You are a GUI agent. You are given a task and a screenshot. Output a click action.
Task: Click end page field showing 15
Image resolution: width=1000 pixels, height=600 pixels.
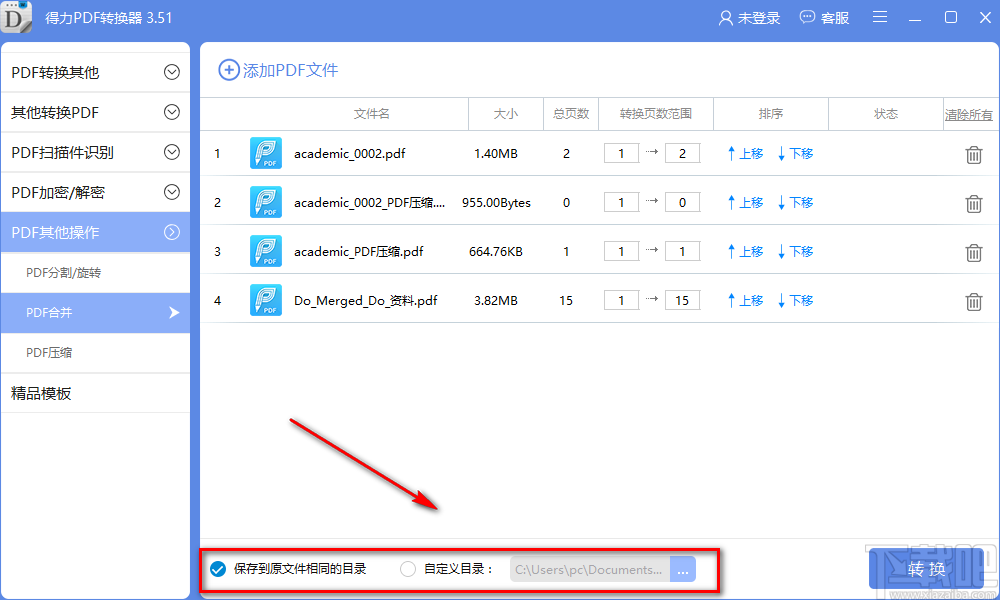682,300
